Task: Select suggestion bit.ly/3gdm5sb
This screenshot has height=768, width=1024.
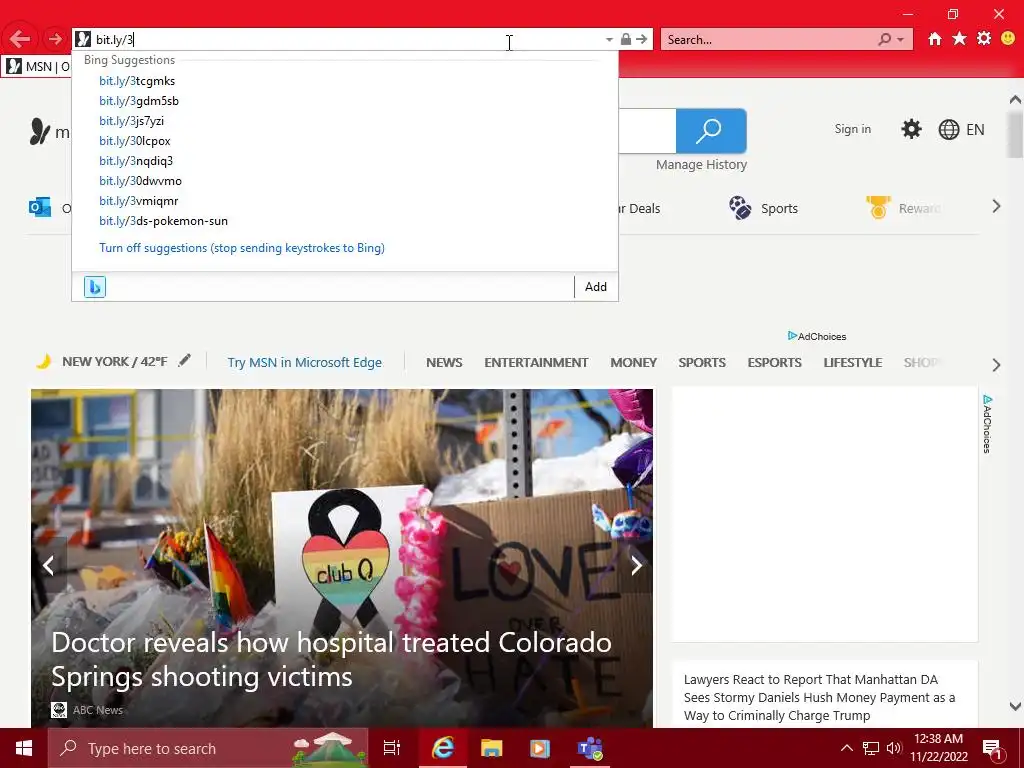Action: point(139,101)
